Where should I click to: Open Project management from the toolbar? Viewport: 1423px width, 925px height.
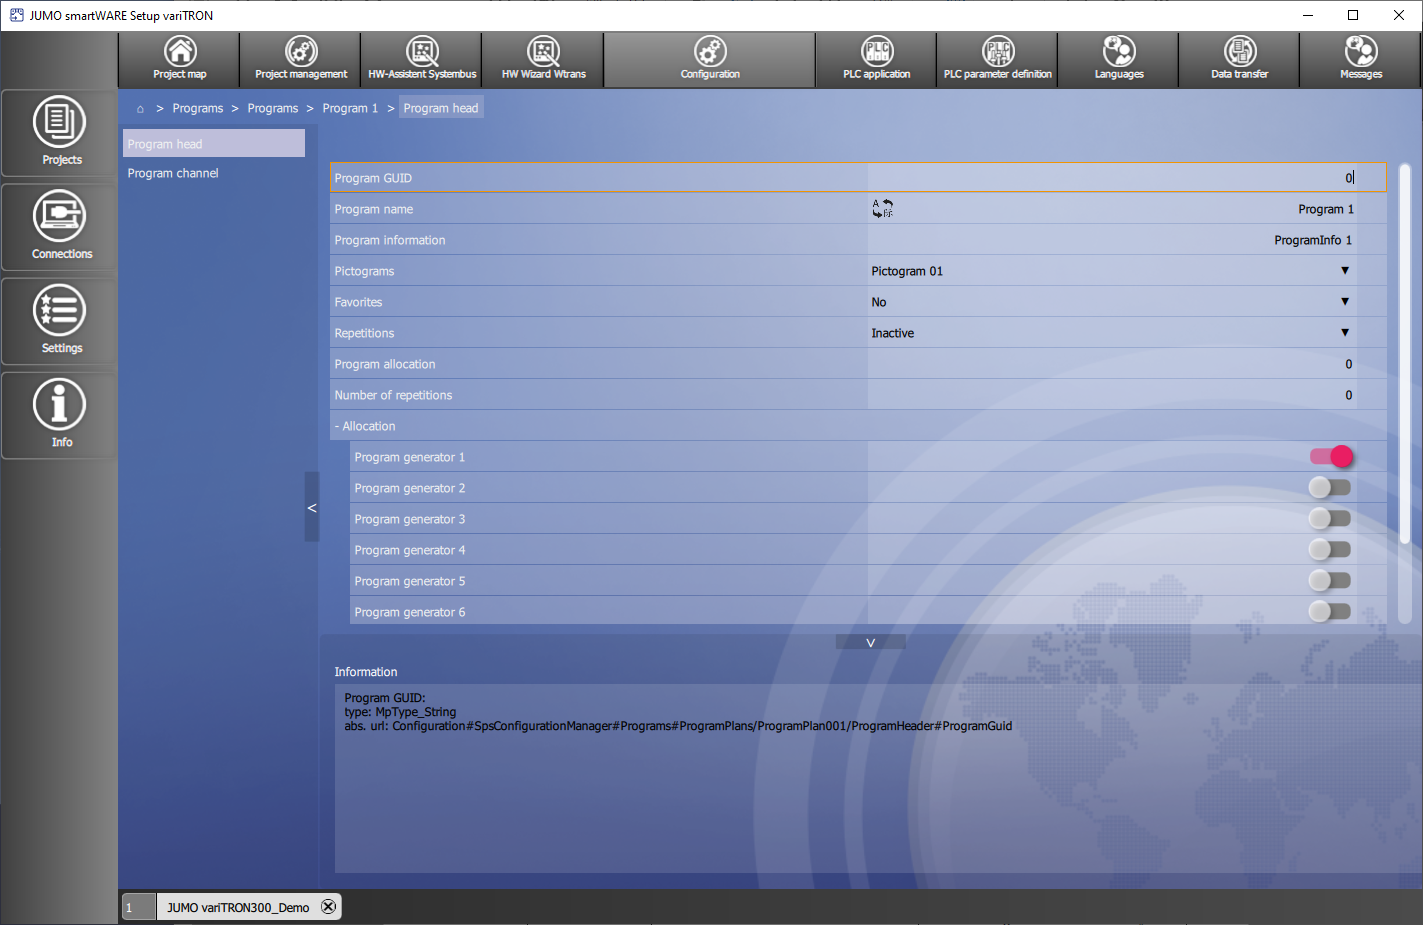(301, 59)
